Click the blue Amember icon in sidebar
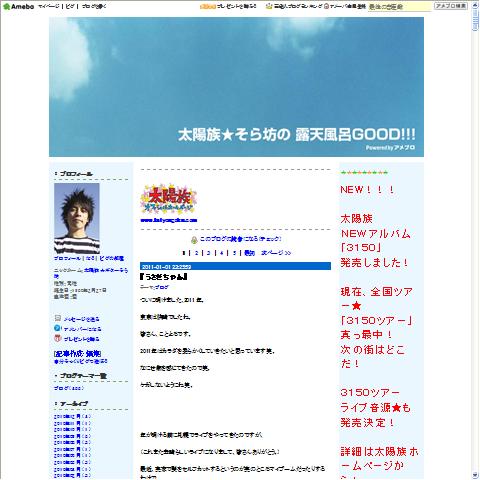The height and width of the screenshot is (480, 480). tap(57, 328)
